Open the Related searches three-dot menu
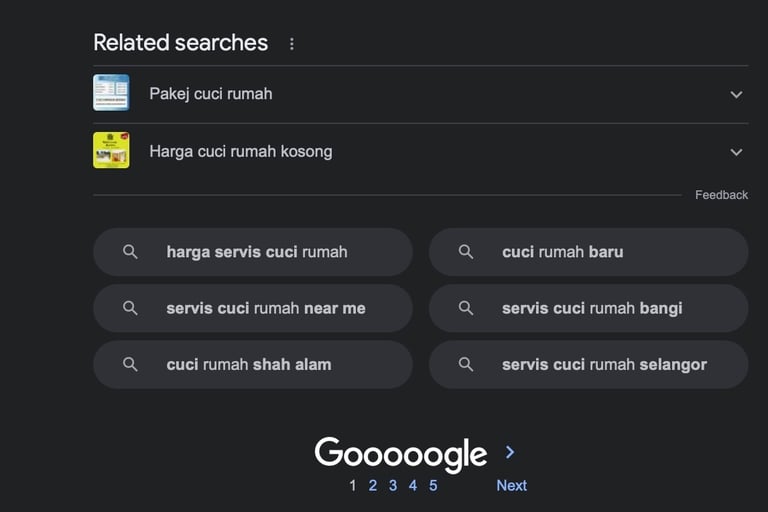Image resolution: width=768 pixels, height=512 pixels. click(x=292, y=44)
